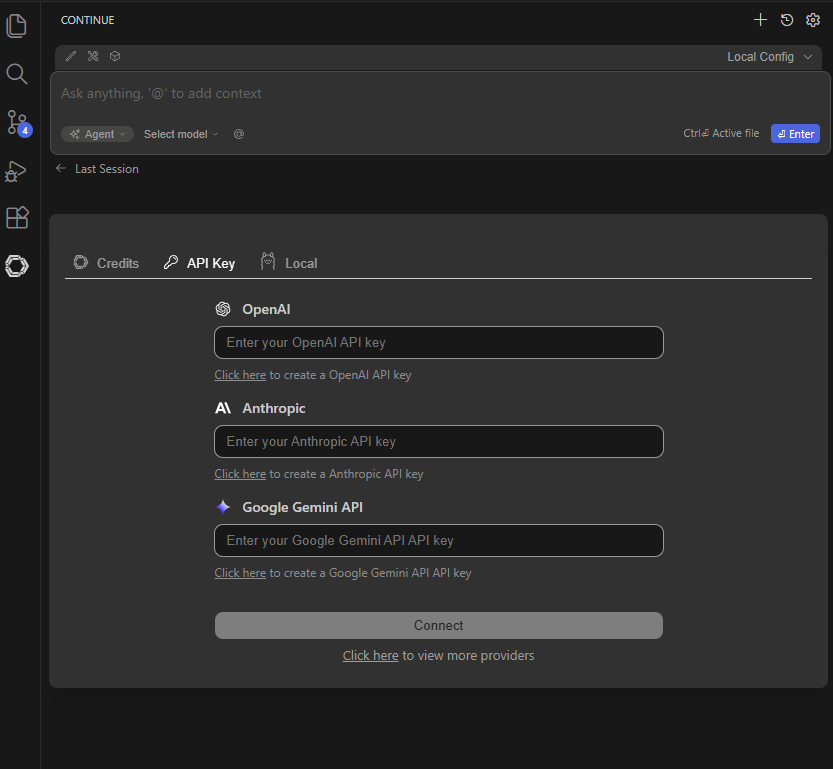
Task: Open the Extensions icon in activity bar
Action: (x=16, y=217)
